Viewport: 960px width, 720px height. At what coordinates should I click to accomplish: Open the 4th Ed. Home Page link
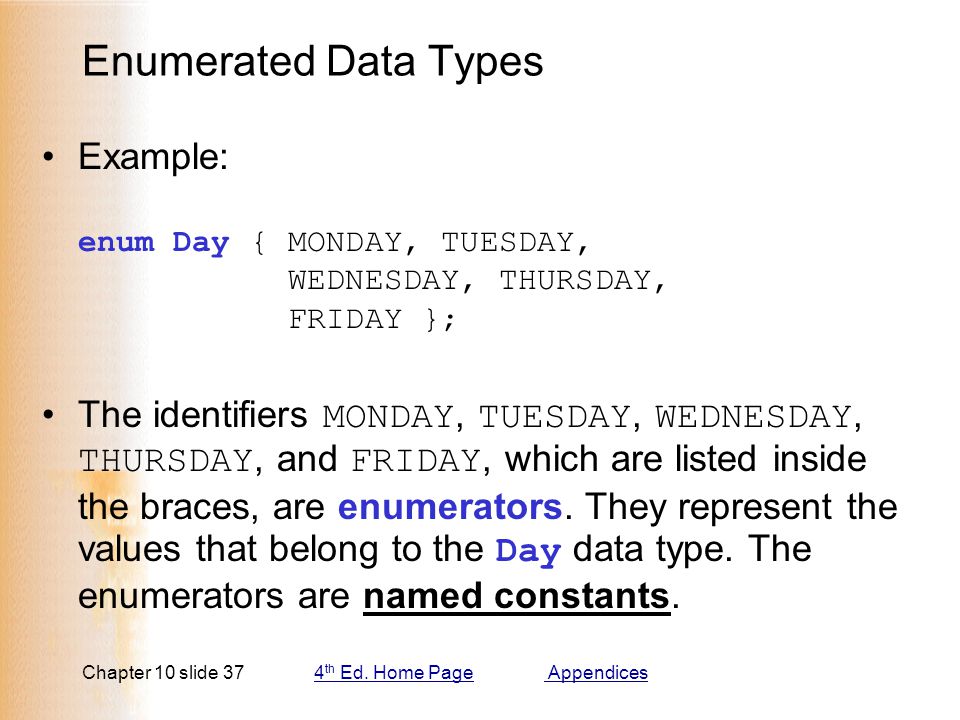[x=394, y=672]
